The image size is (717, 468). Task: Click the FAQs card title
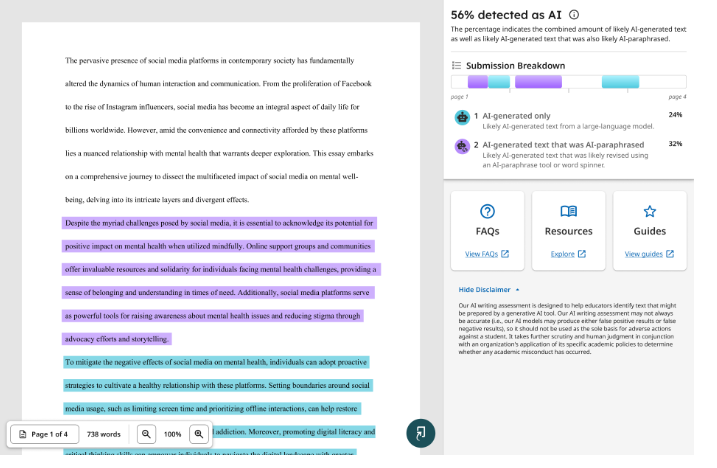click(487, 231)
